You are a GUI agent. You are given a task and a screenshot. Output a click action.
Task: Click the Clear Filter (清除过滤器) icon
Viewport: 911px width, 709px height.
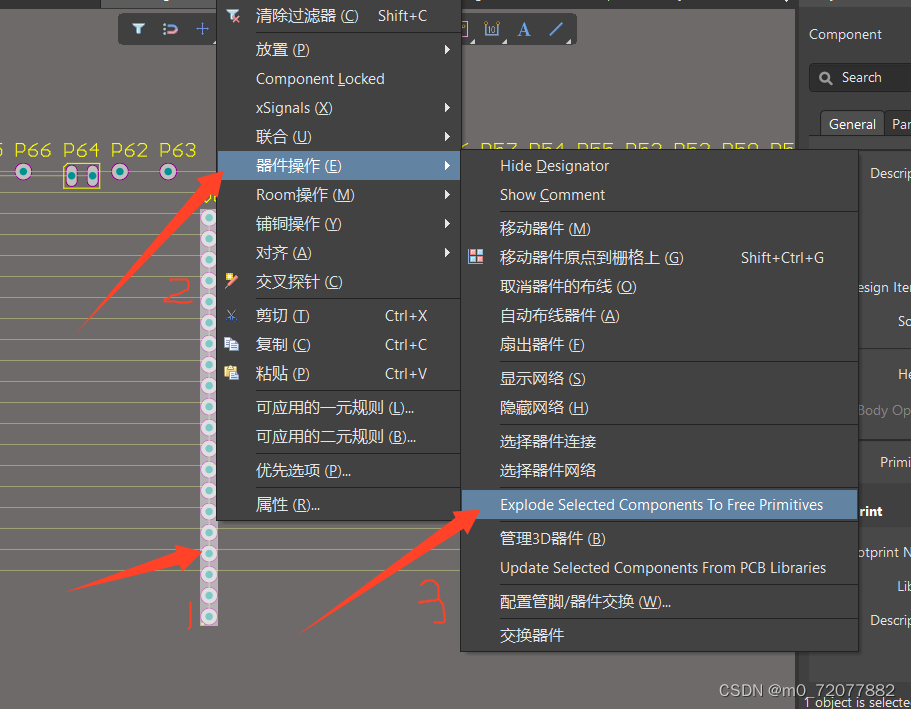pyautogui.click(x=233, y=15)
